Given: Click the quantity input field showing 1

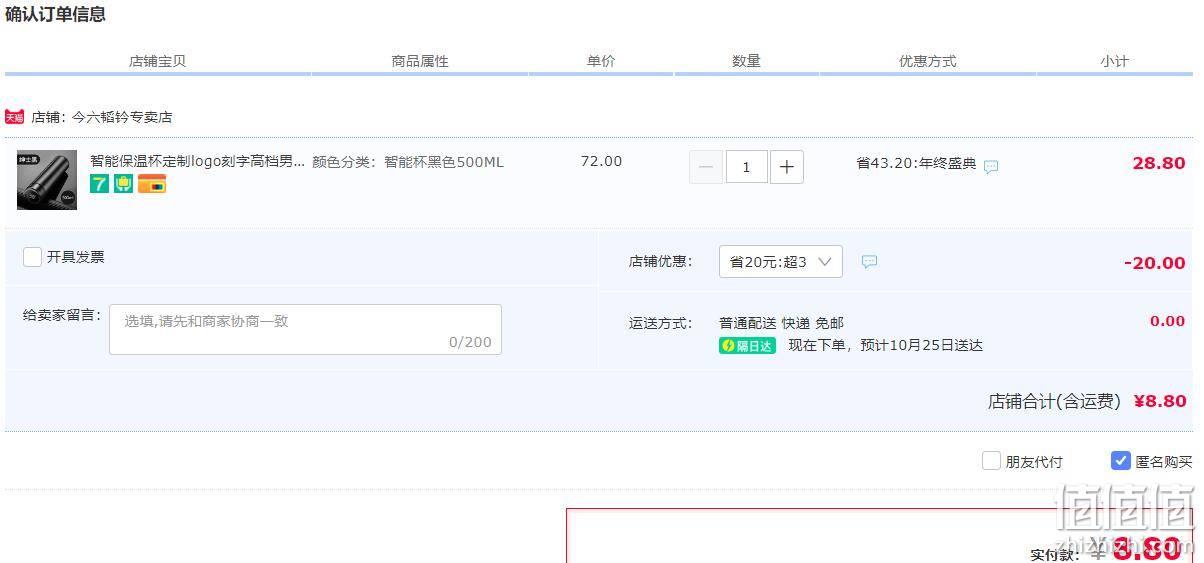Looking at the screenshot, I should 746,167.
